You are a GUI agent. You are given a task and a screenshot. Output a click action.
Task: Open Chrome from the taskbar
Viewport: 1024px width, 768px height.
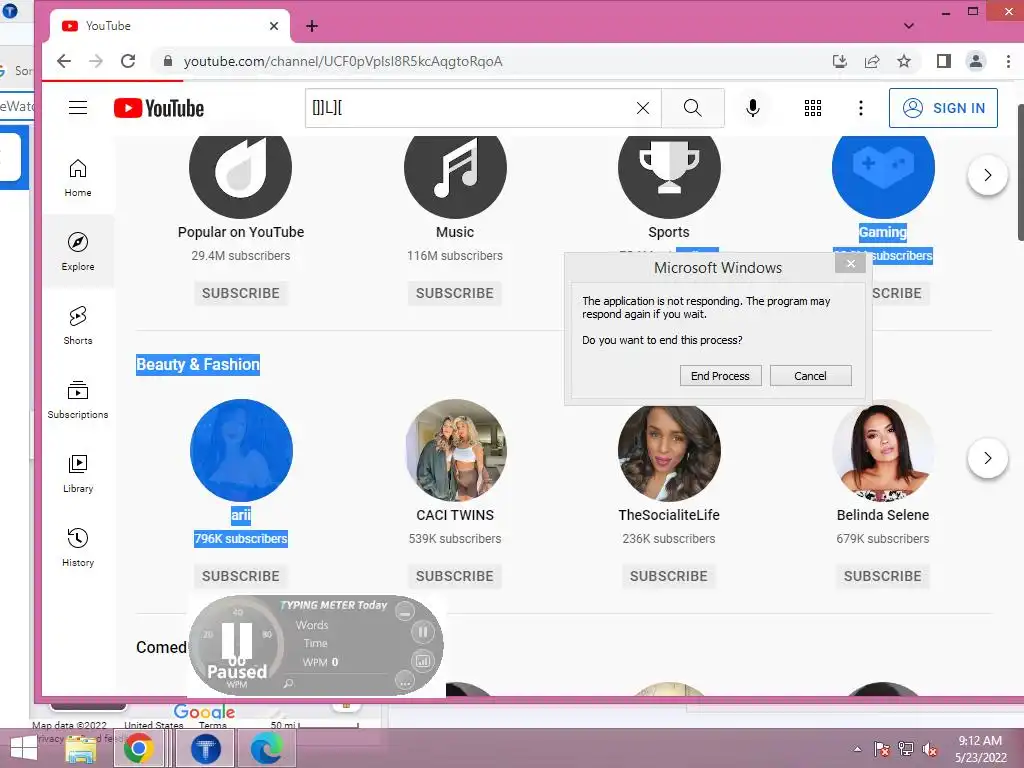click(138, 748)
